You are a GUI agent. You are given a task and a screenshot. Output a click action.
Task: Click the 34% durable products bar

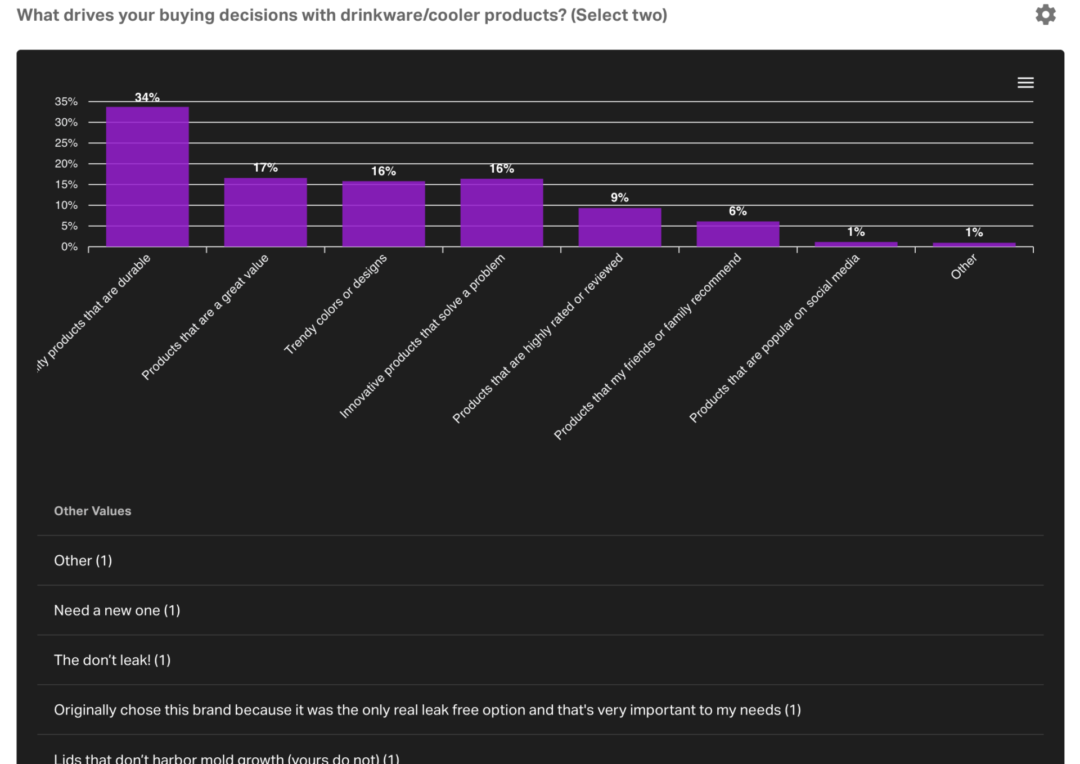pos(147,177)
